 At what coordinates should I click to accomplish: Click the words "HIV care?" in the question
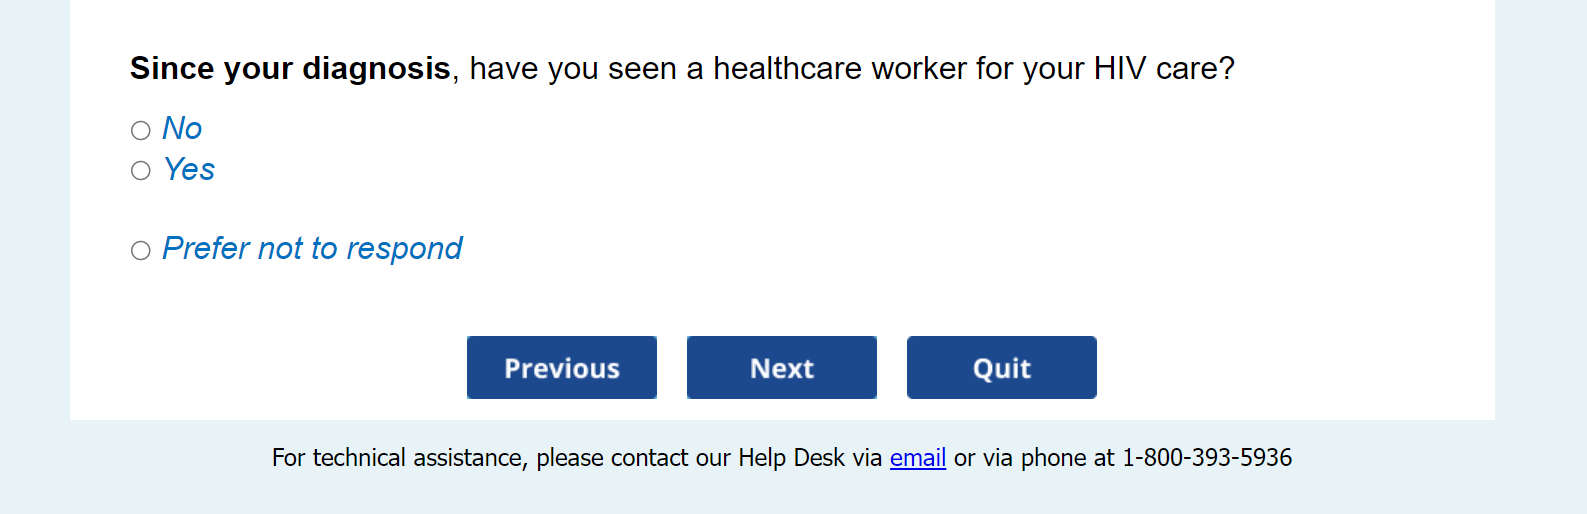pyautogui.click(x=1164, y=68)
